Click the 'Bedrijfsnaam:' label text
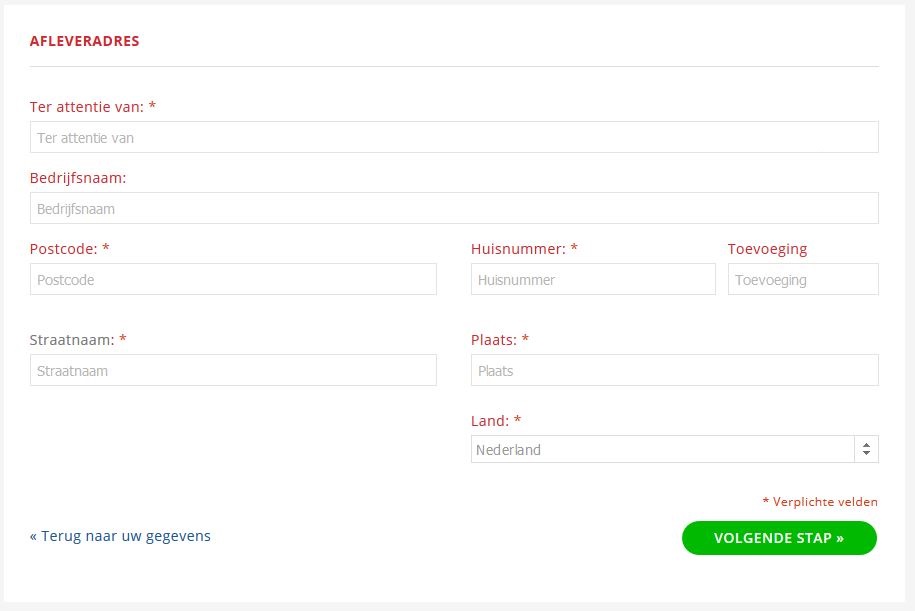Viewport: 915px width, 611px height. pos(78,178)
